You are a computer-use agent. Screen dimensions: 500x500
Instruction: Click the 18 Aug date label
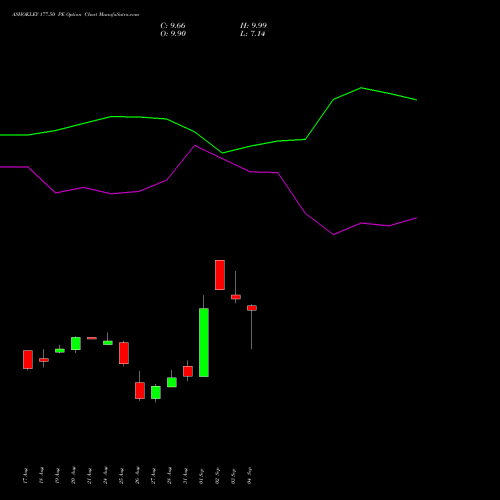point(42,476)
